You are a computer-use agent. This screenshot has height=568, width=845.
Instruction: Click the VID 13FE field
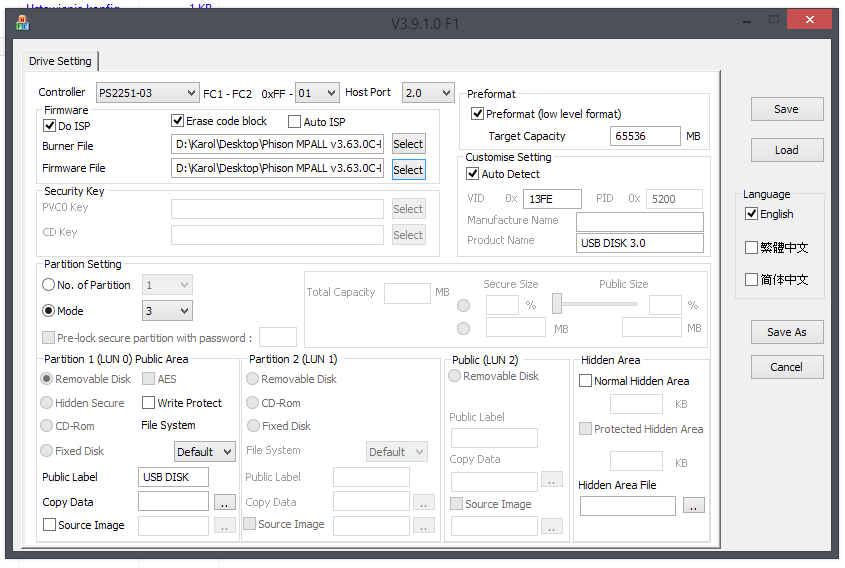tap(552, 199)
